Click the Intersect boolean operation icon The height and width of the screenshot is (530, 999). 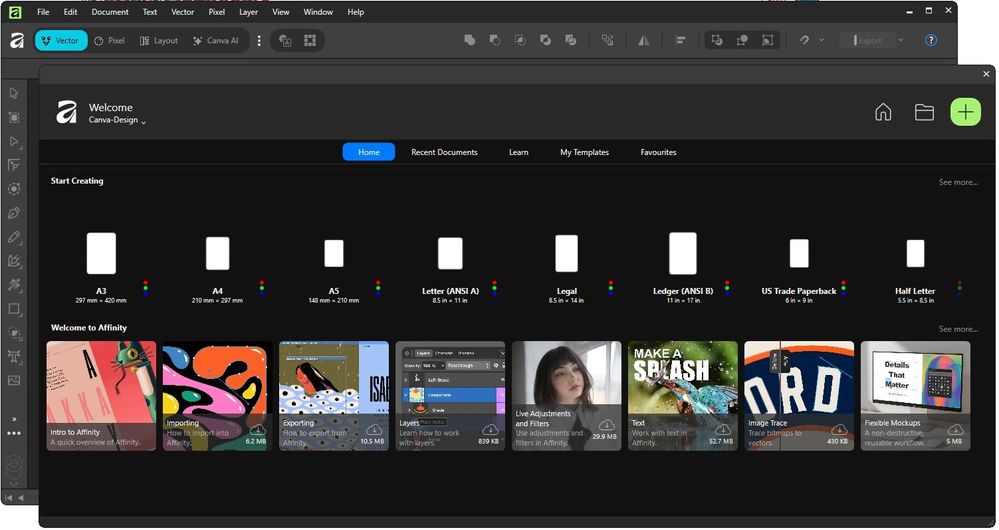tap(521, 40)
